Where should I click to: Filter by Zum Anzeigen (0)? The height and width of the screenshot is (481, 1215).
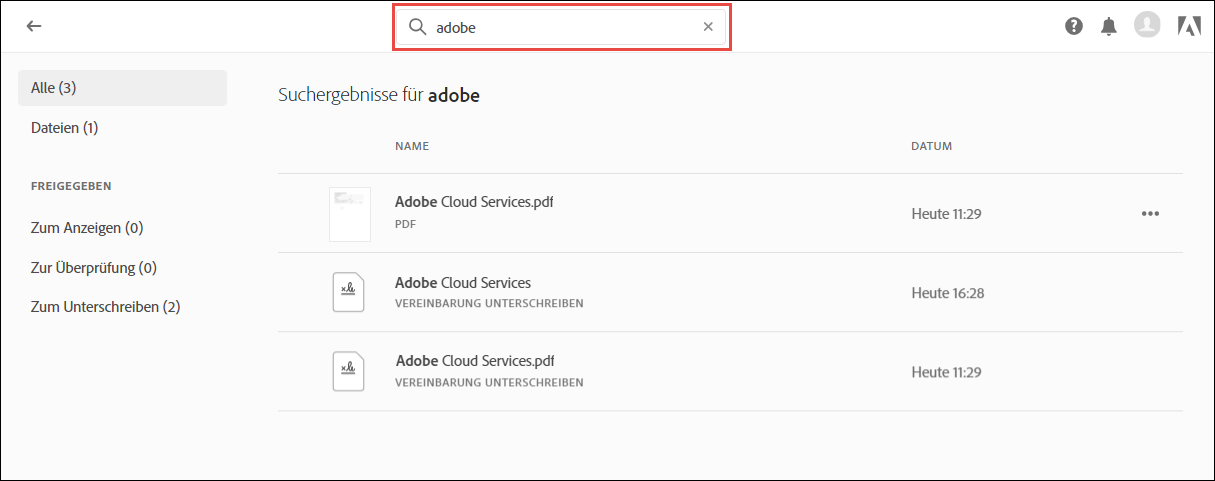[87, 228]
